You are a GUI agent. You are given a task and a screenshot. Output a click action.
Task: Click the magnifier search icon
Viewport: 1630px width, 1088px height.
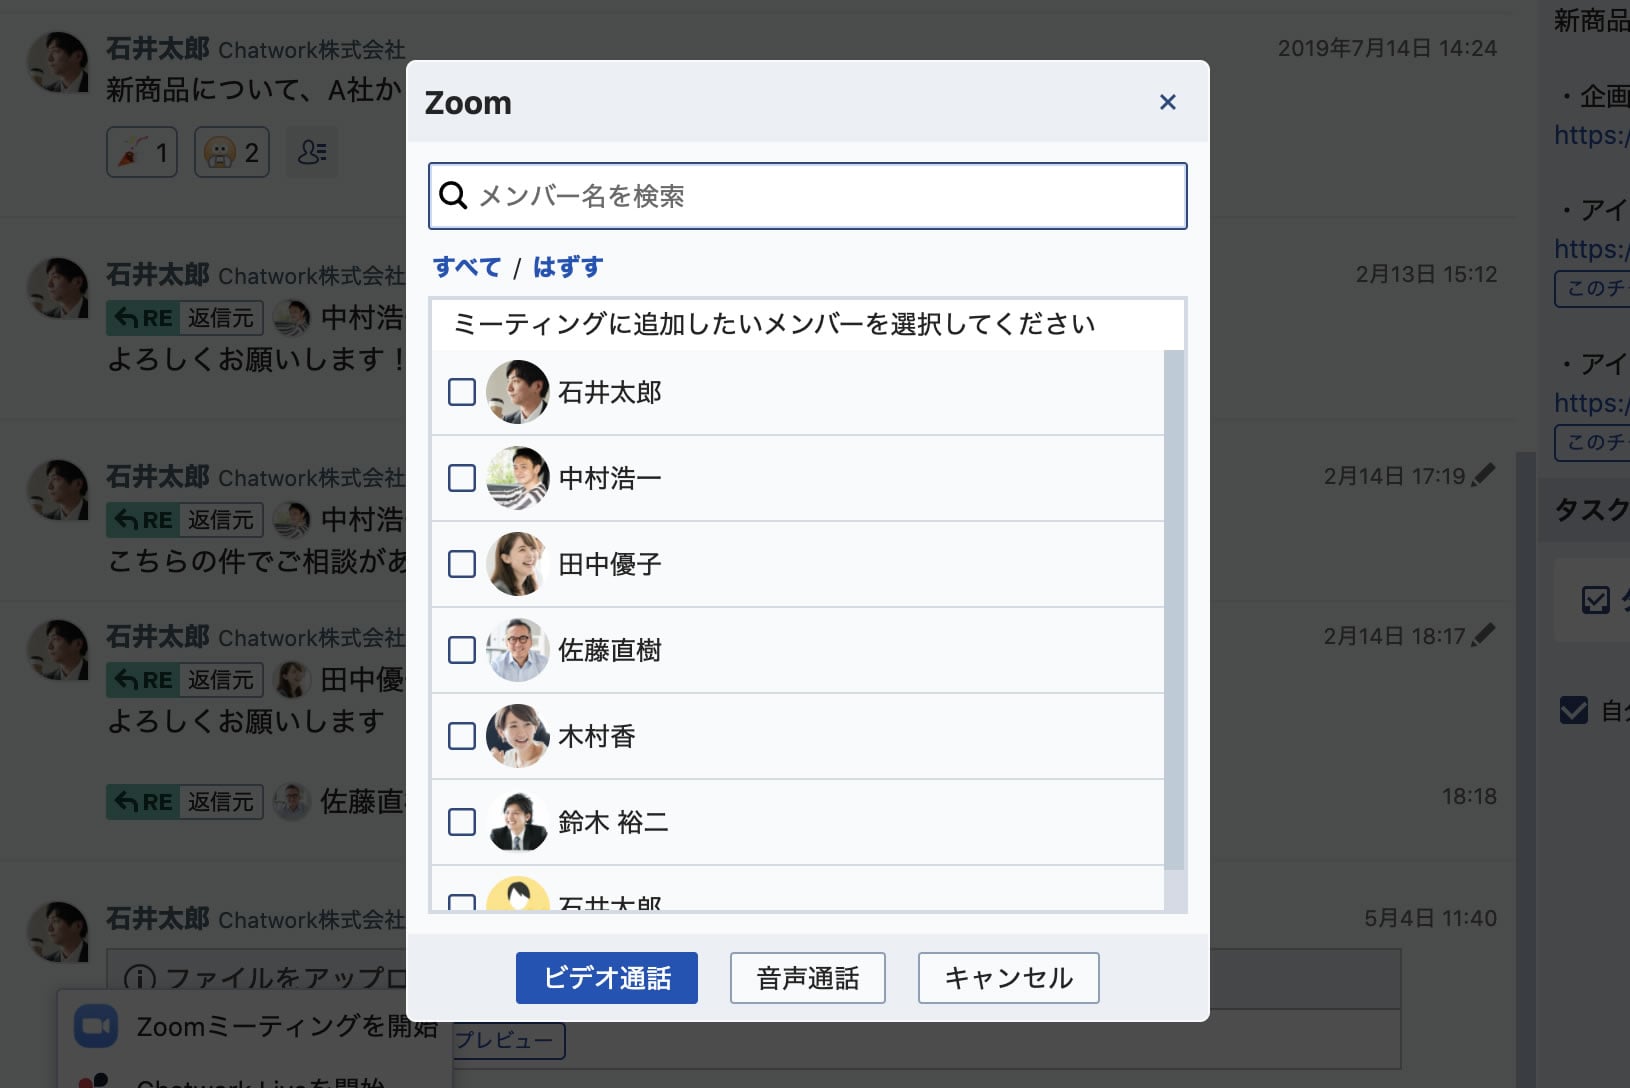tap(453, 196)
